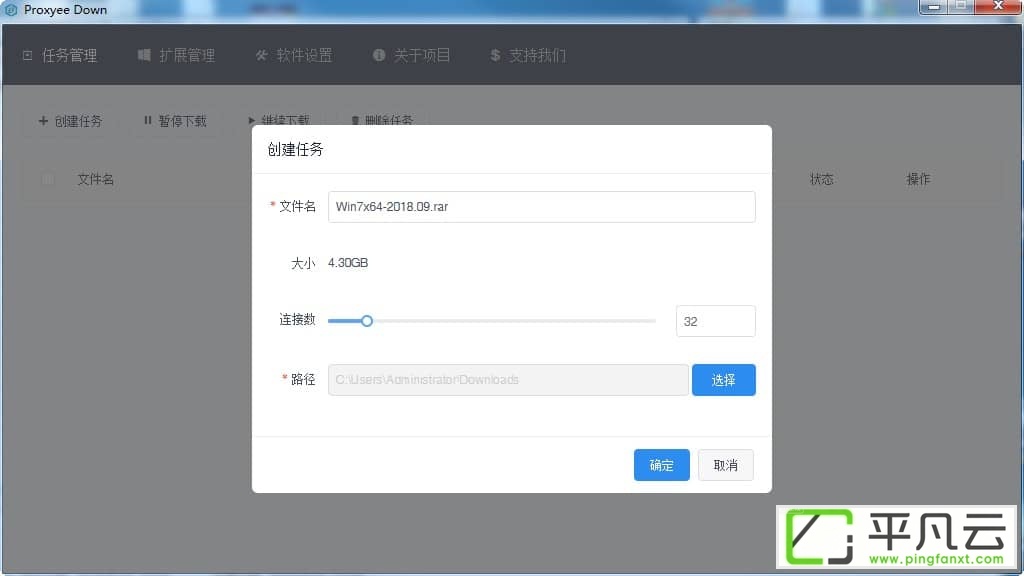Click the 软件设置 wrench icon
The image size is (1024, 576).
(x=261, y=56)
